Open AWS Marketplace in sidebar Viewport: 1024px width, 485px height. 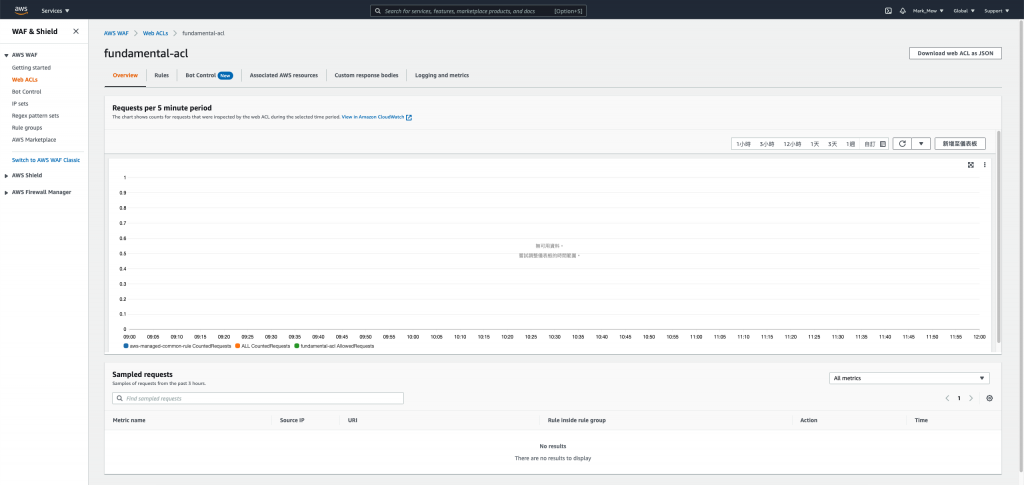[x=34, y=140]
